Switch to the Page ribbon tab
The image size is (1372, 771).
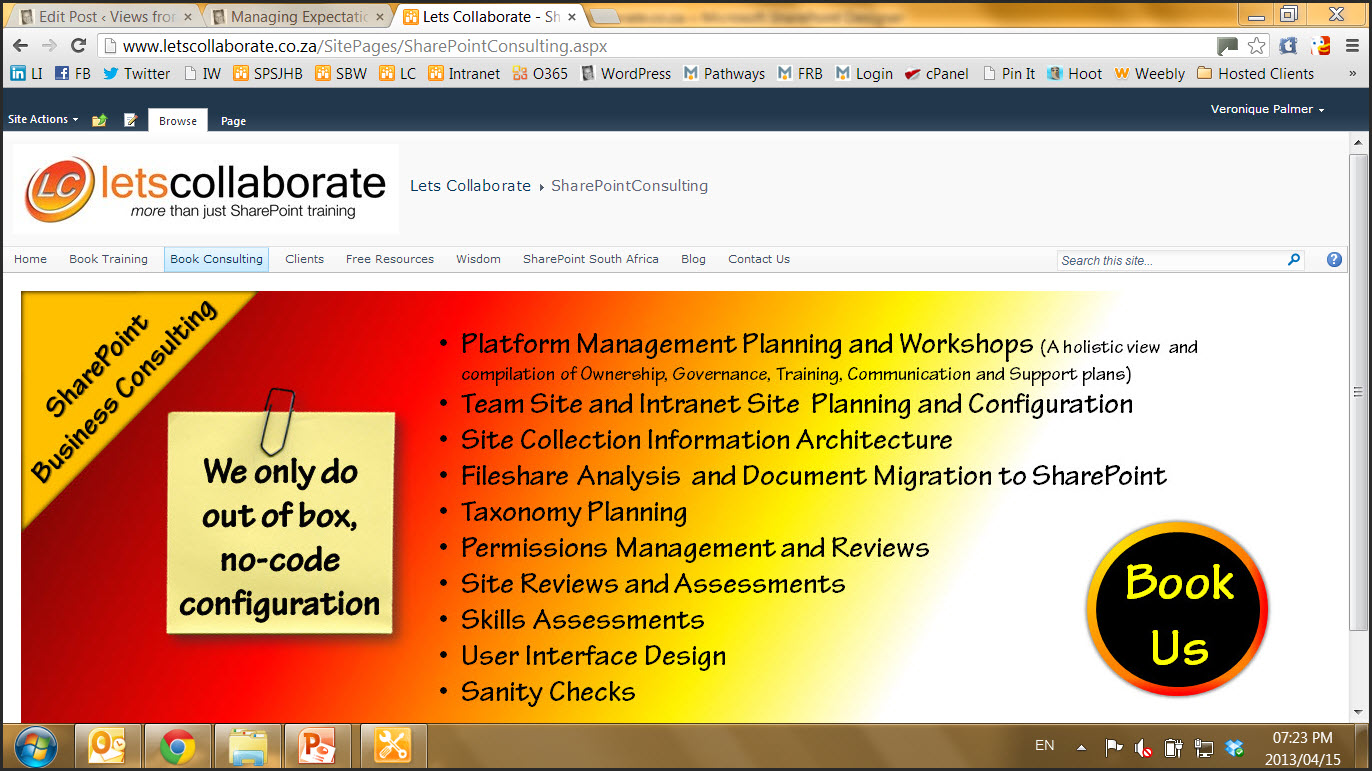click(233, 121)
